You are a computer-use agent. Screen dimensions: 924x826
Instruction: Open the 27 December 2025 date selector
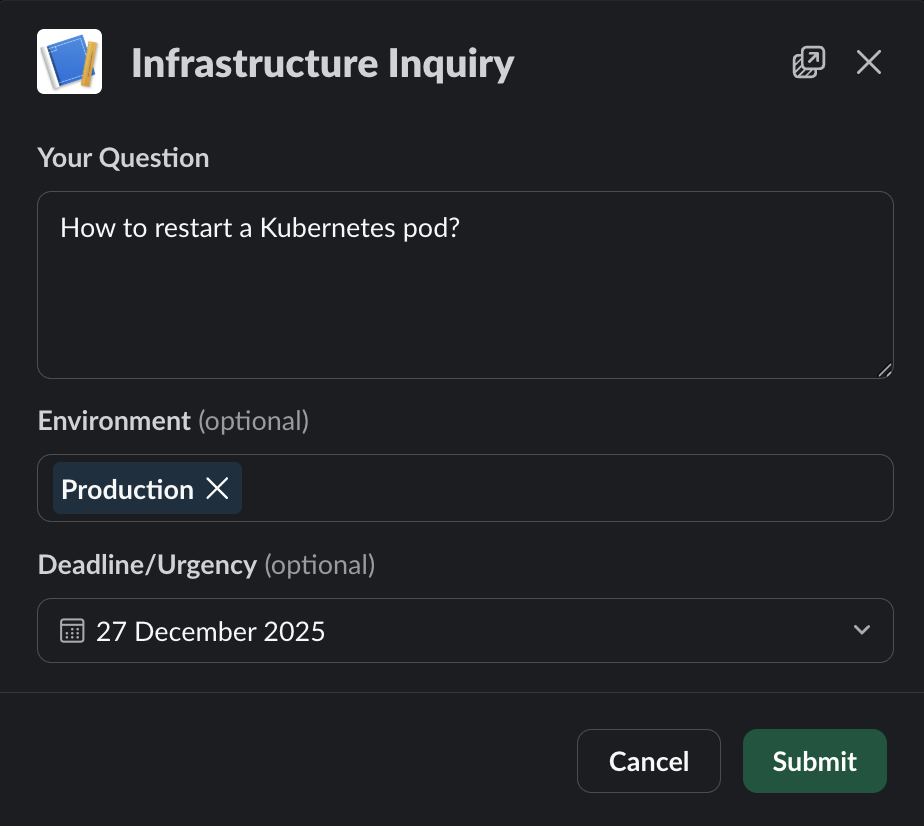(x=465, y=630)
